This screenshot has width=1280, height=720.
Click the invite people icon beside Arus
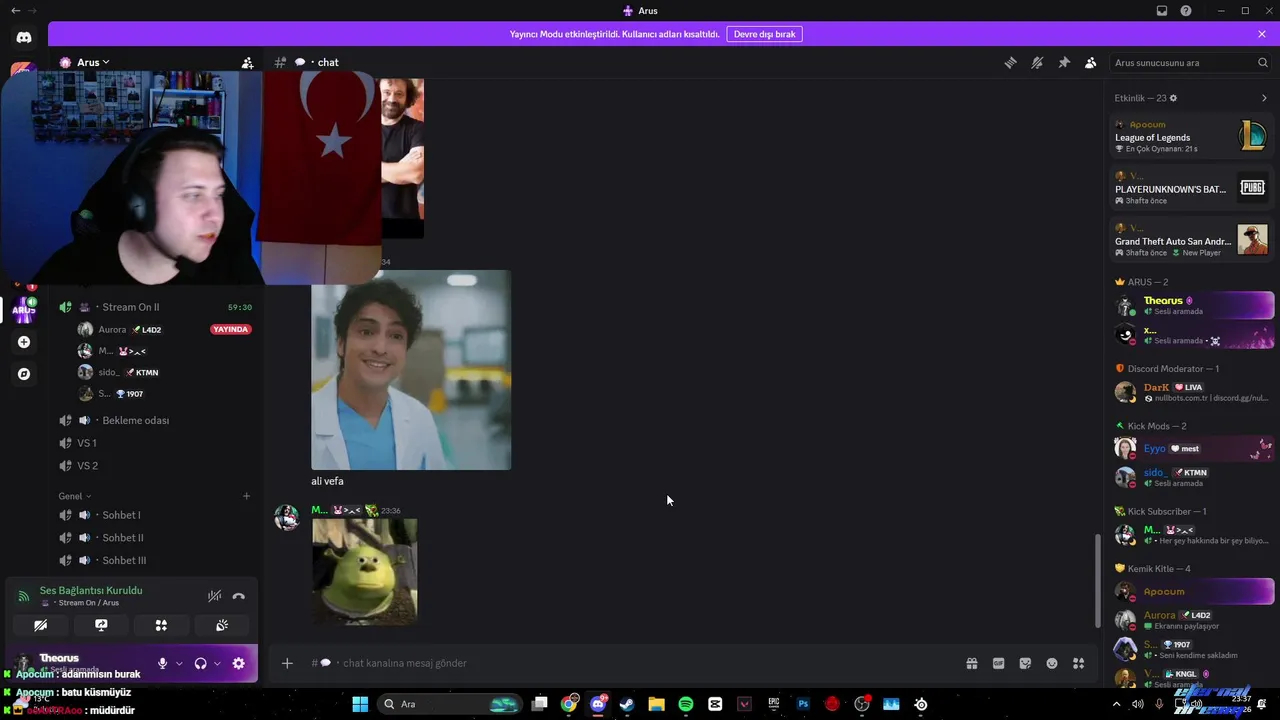[247, 62]
